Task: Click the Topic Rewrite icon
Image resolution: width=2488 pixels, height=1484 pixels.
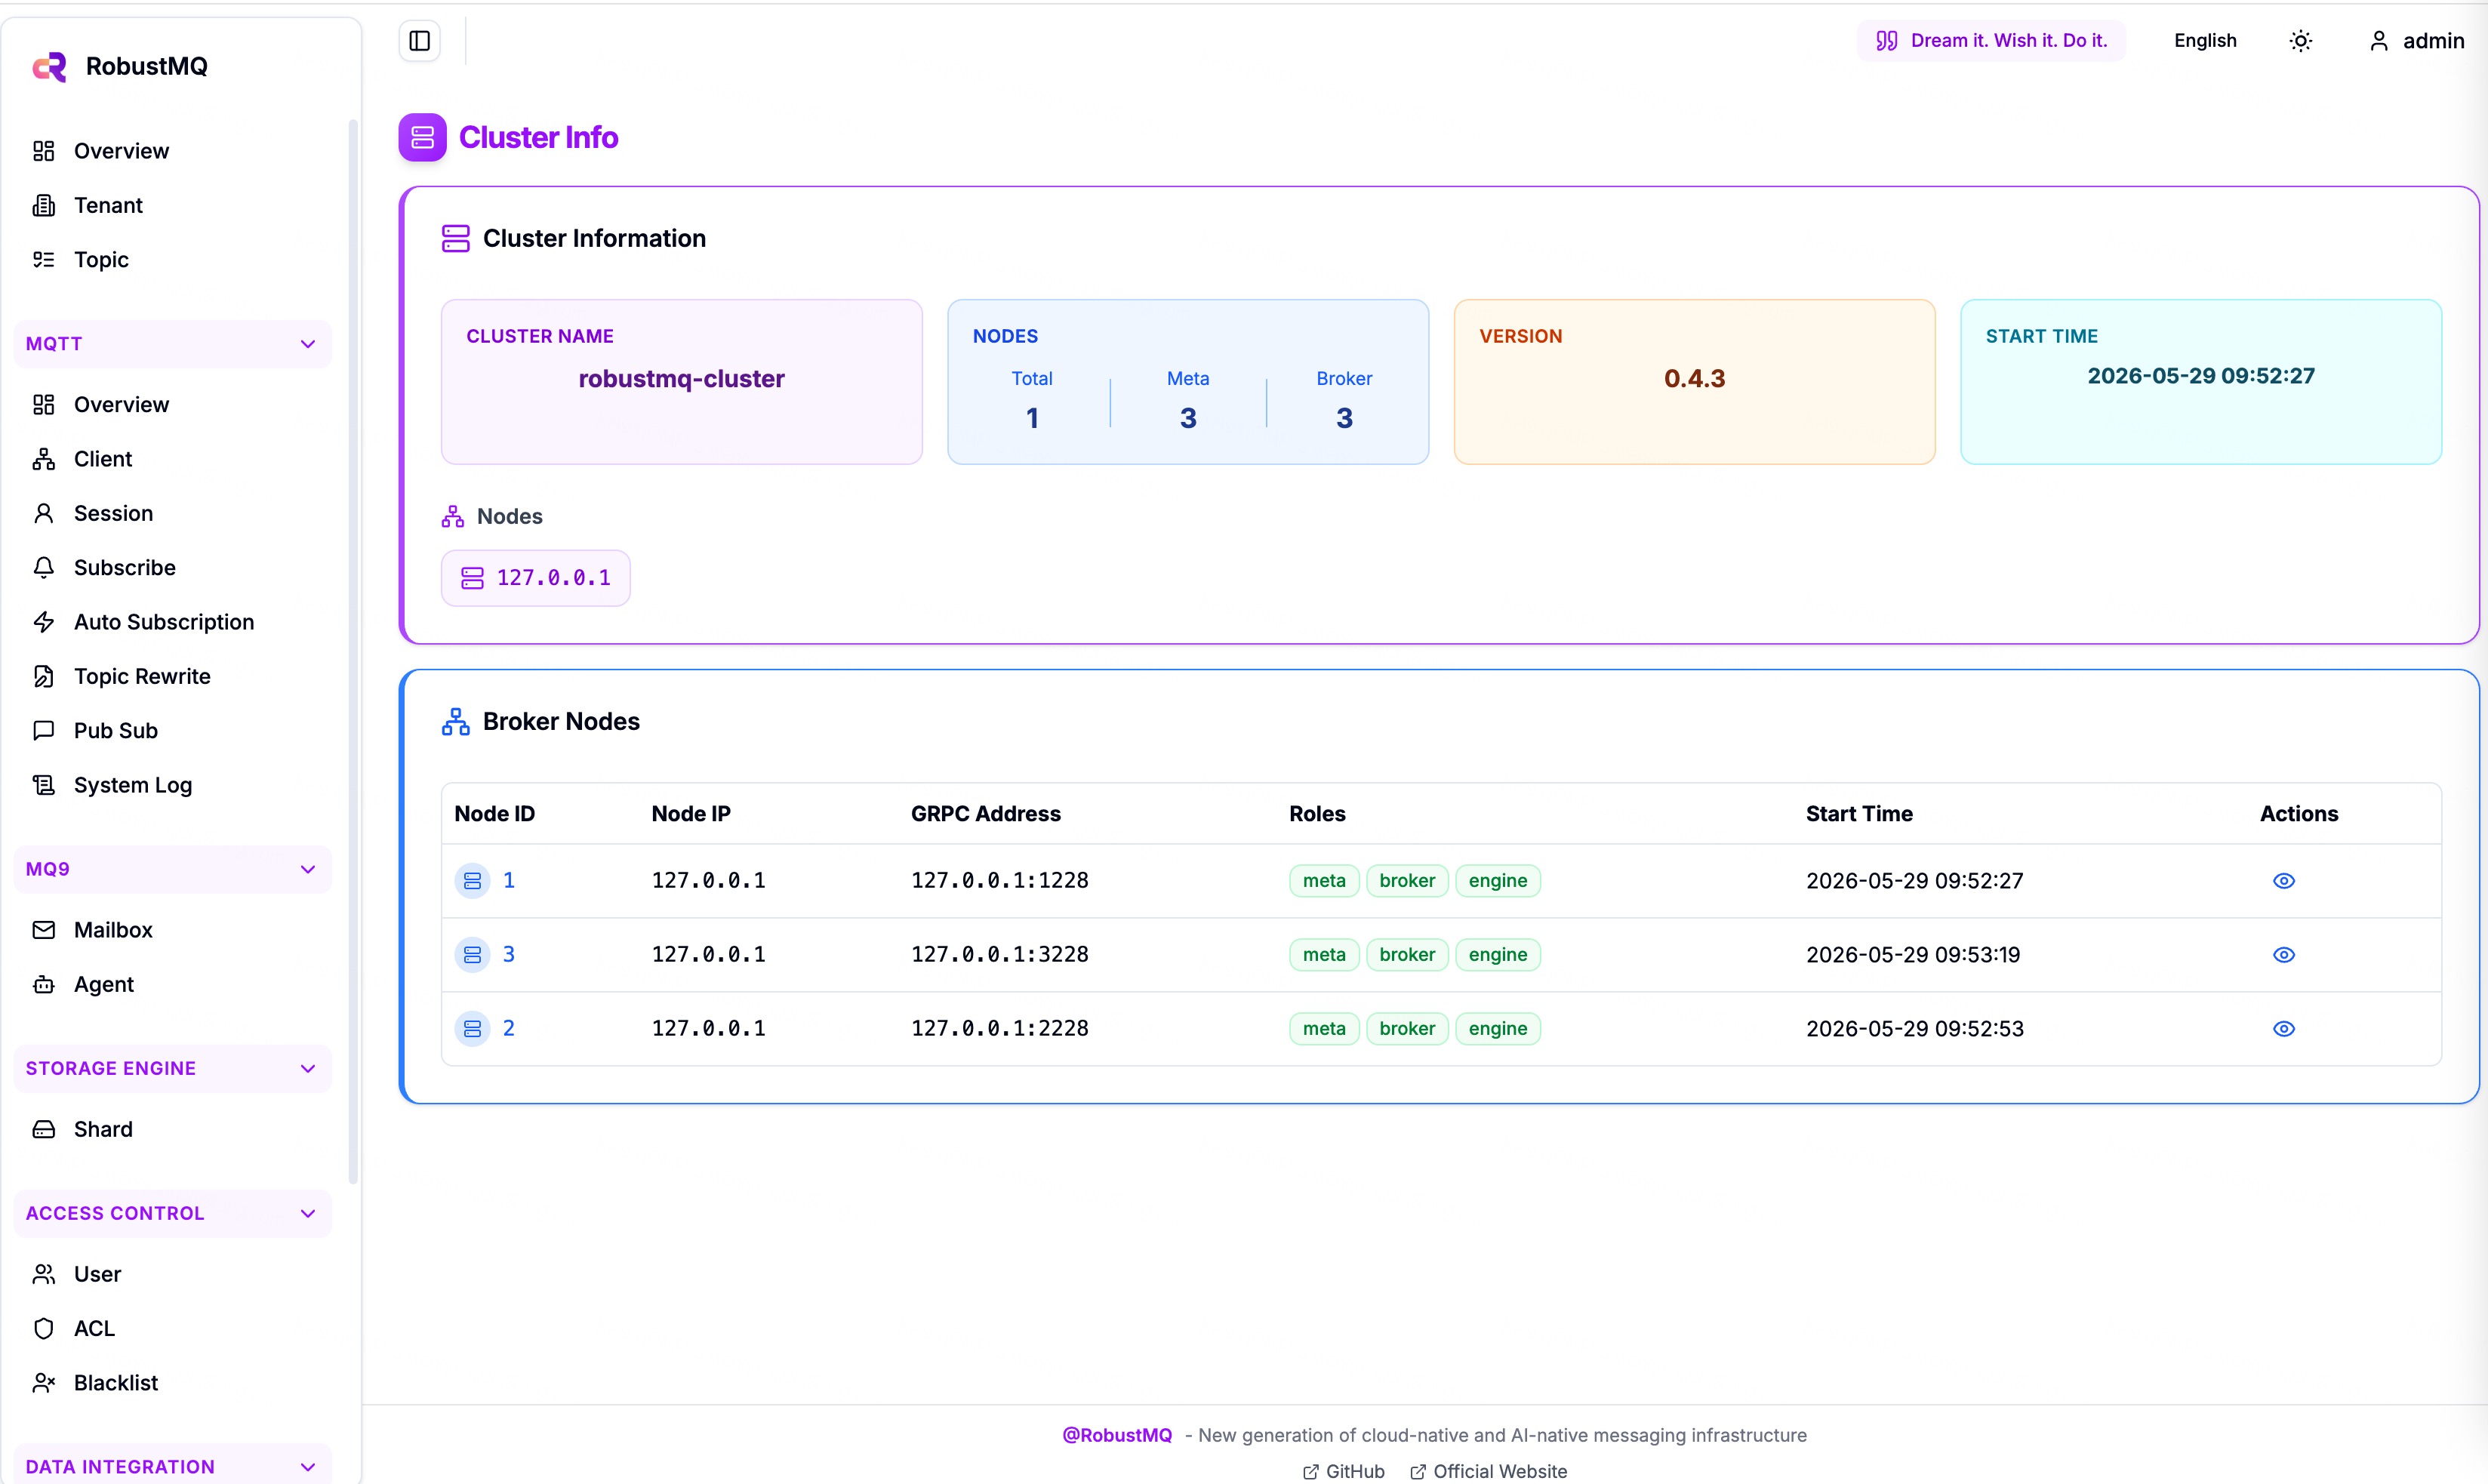Action: (44, 677)
